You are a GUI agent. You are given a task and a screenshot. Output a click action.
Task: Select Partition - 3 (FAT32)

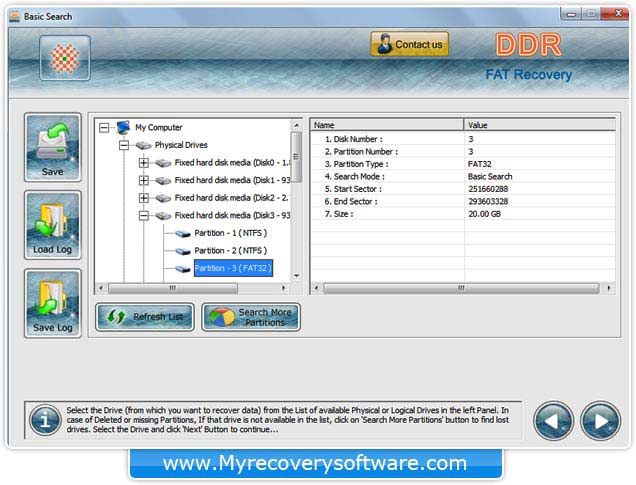[233, 268]
